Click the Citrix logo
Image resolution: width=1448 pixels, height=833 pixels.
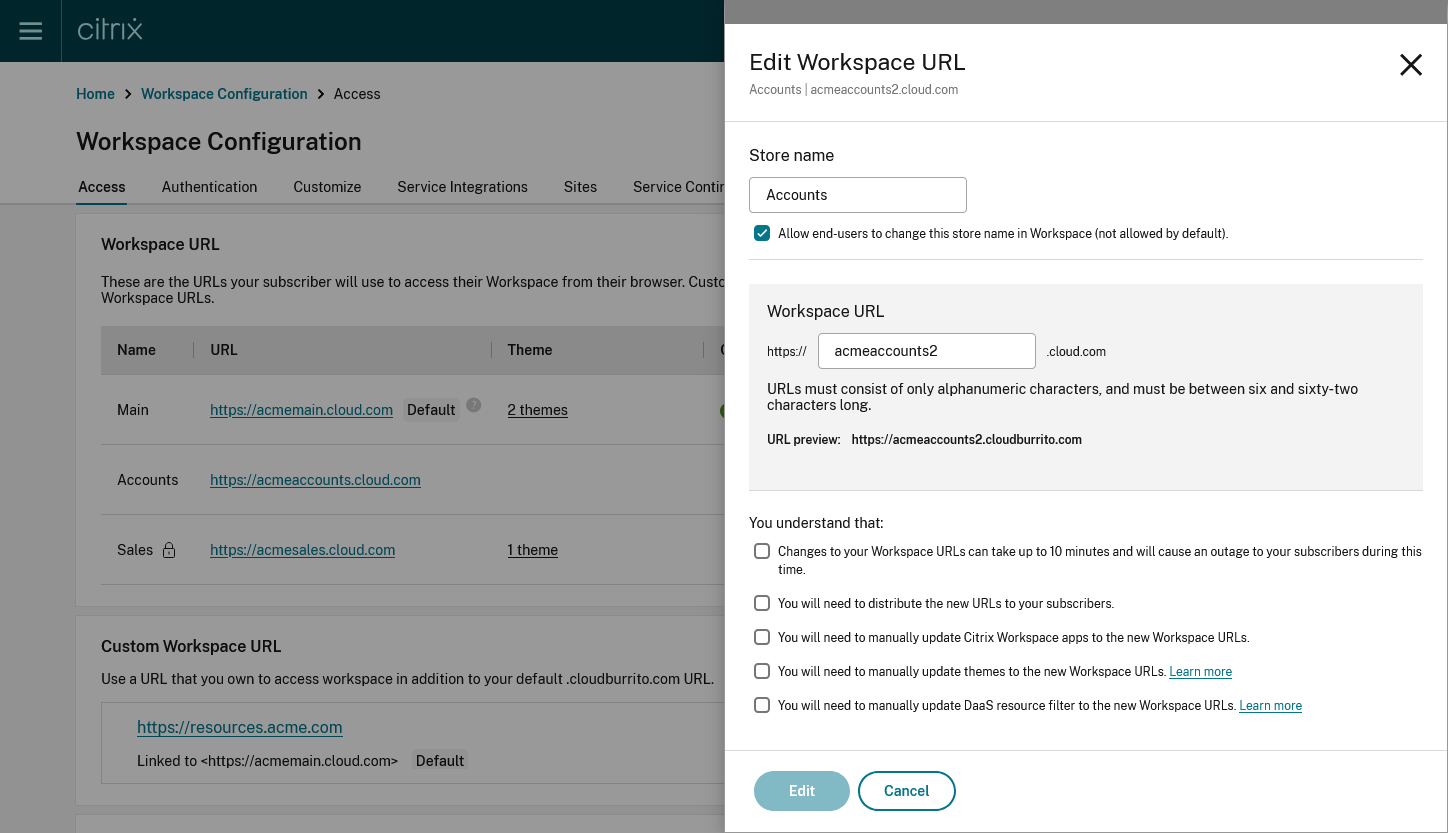[108, 30]
